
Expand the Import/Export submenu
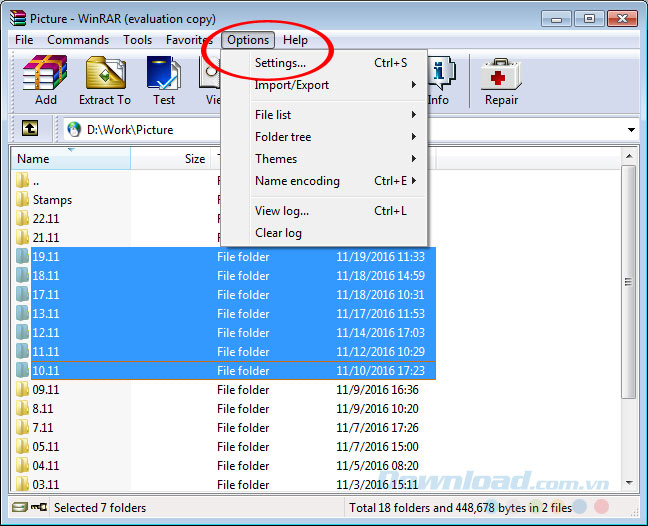pos(324,85)
